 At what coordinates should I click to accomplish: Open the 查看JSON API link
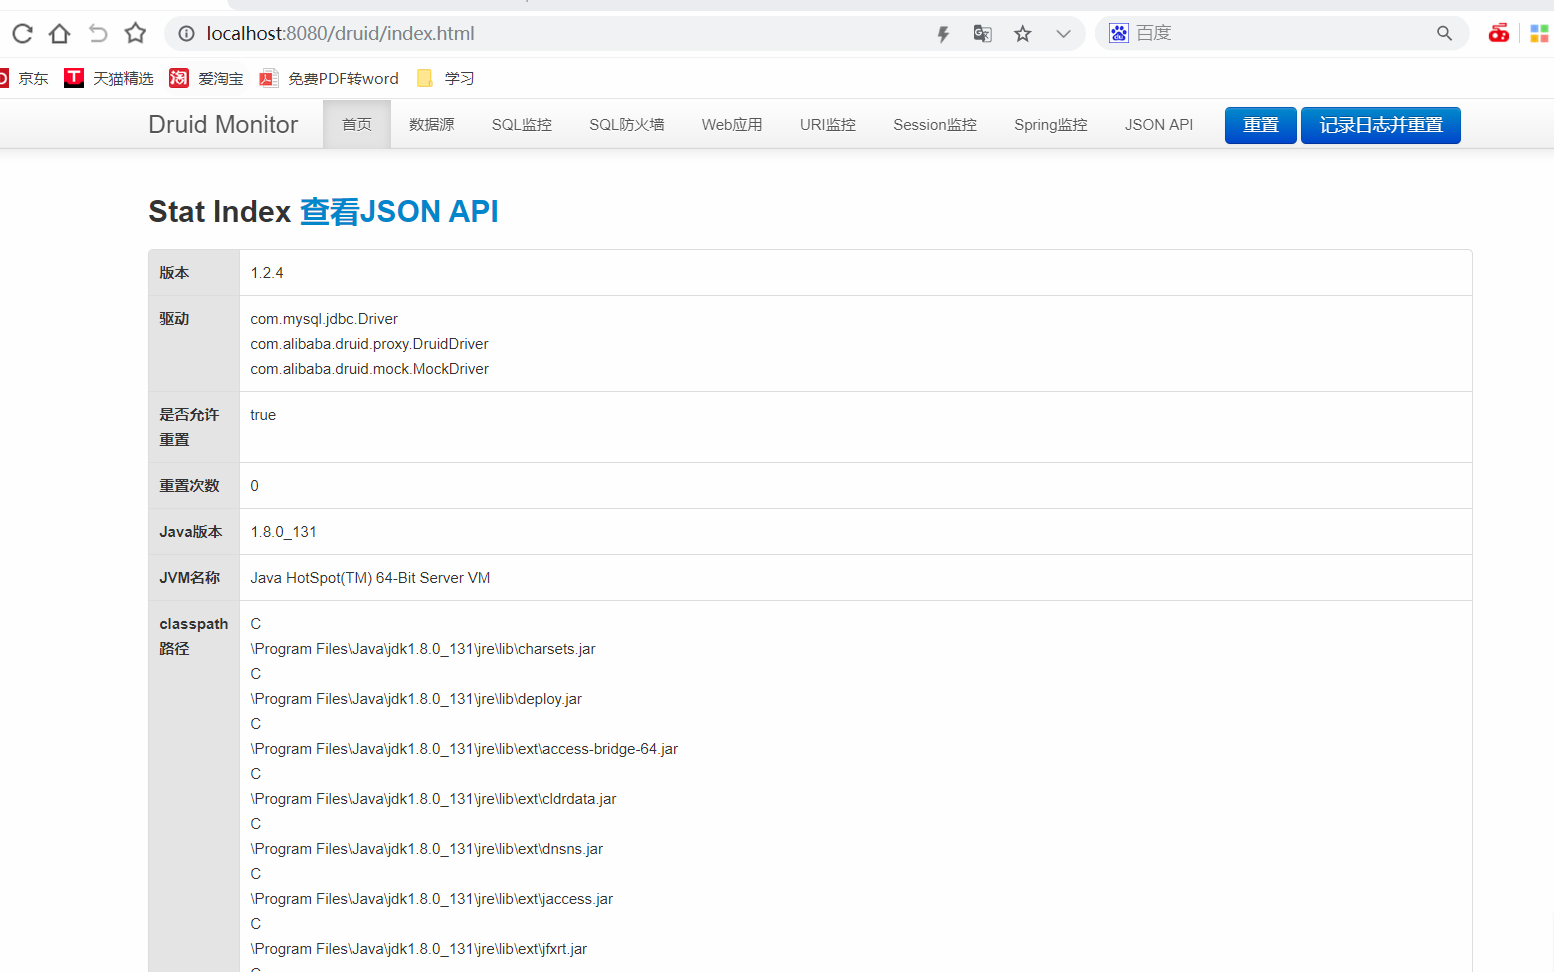[399, 211]
